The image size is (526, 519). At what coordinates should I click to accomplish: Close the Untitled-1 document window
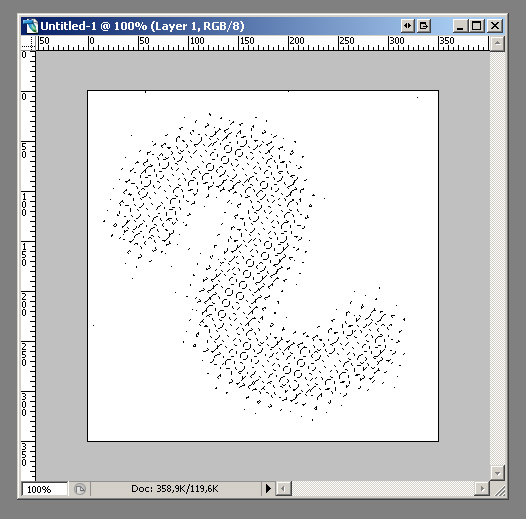point(494,26)
